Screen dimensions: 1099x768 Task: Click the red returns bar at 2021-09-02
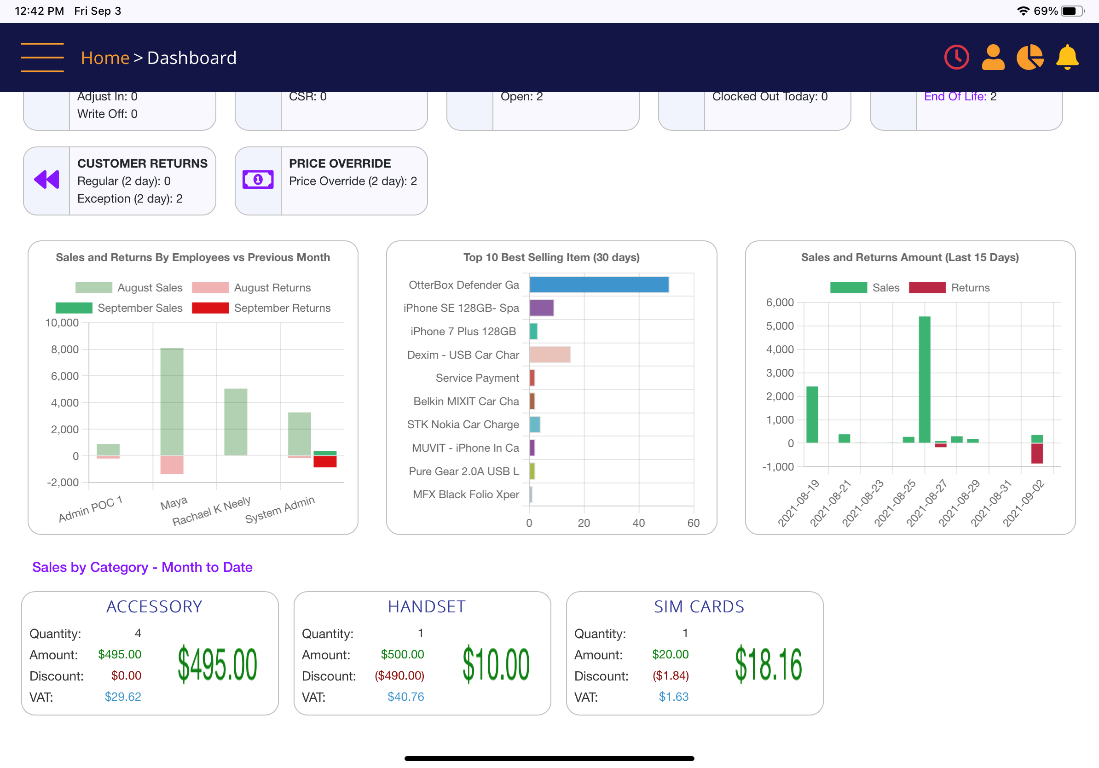[1037, 453]
